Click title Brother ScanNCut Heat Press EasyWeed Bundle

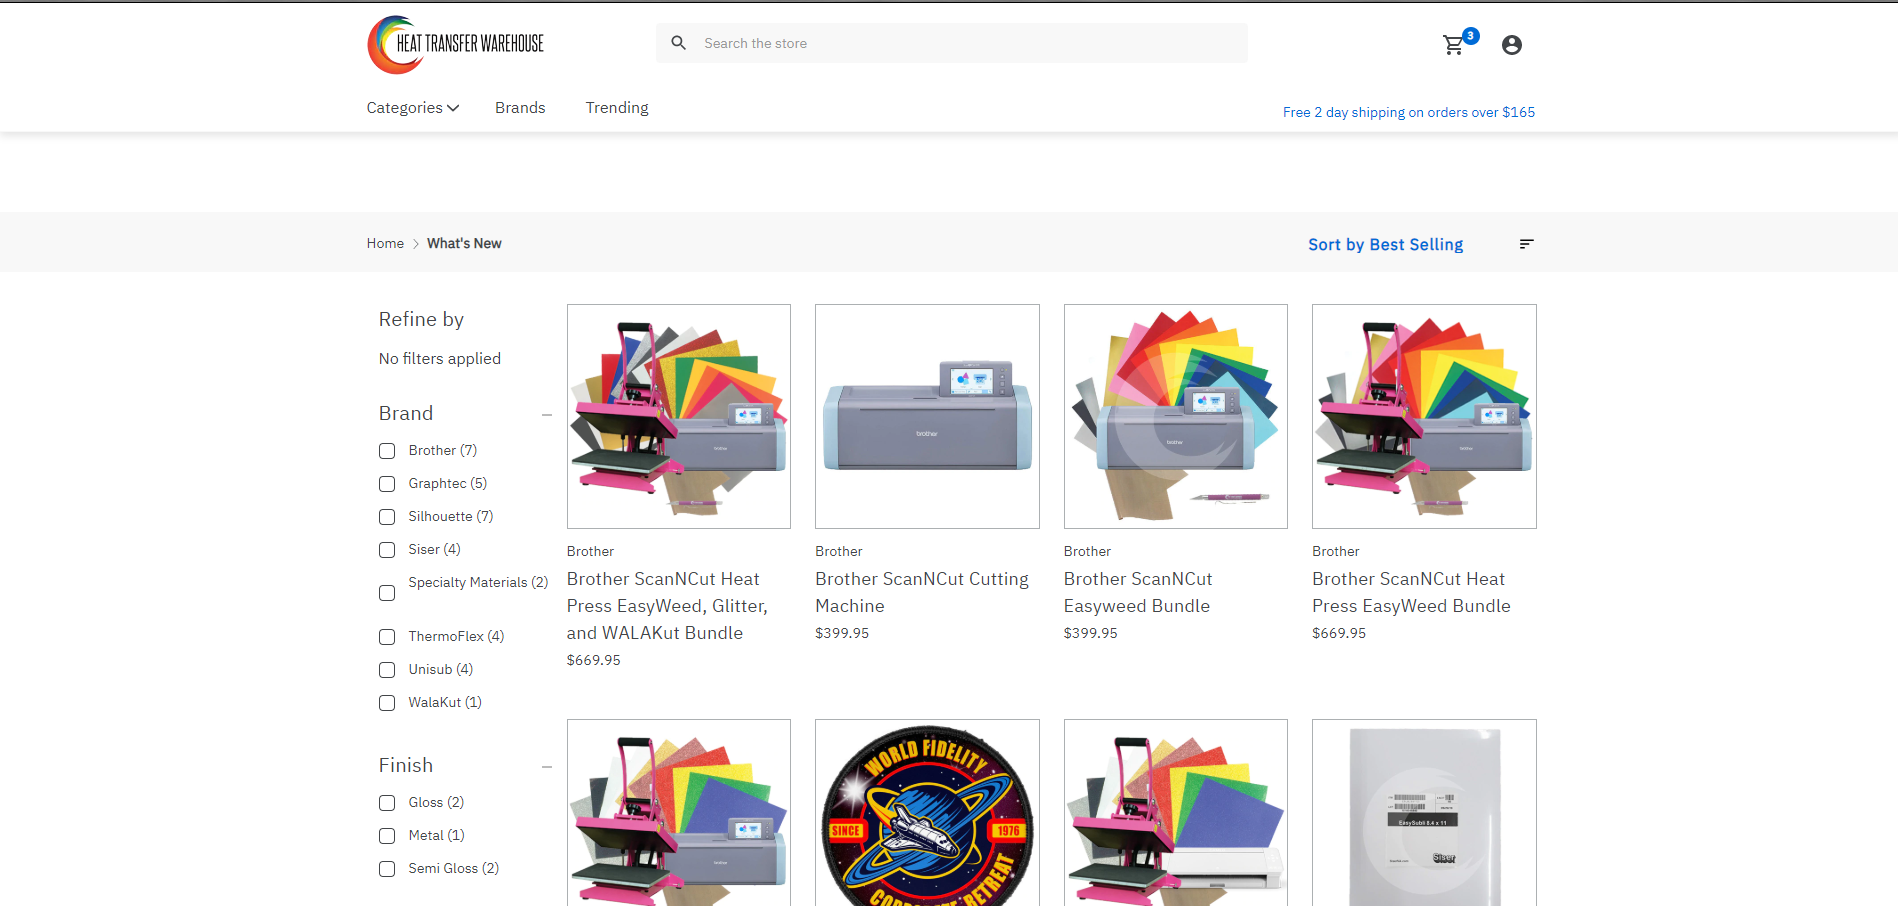click(x=1411, y=592)
